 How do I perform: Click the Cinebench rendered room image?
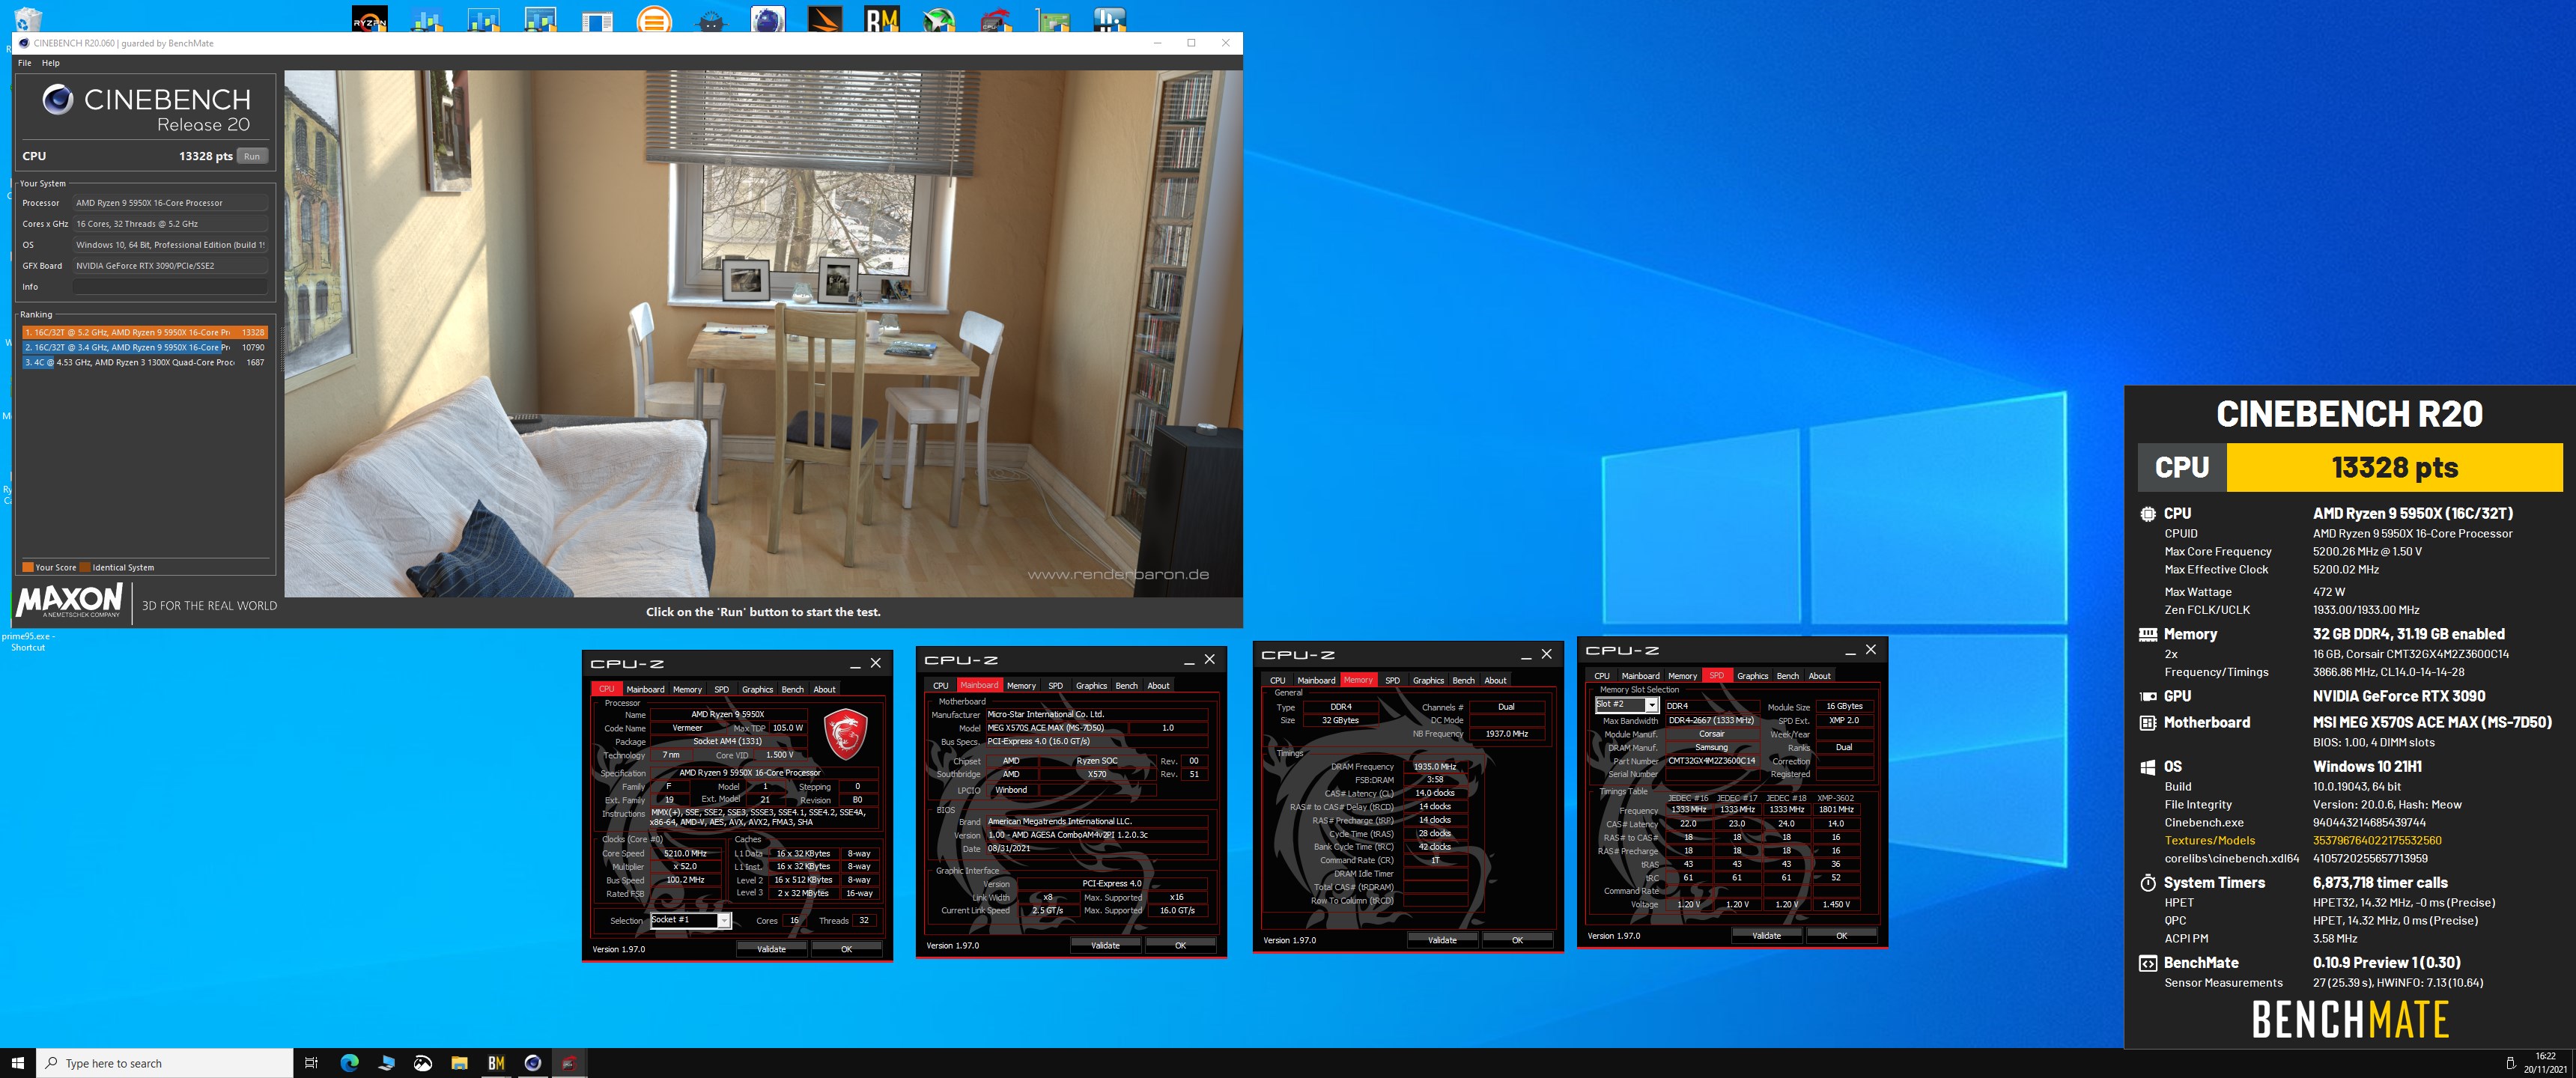[x=763, y=334]
